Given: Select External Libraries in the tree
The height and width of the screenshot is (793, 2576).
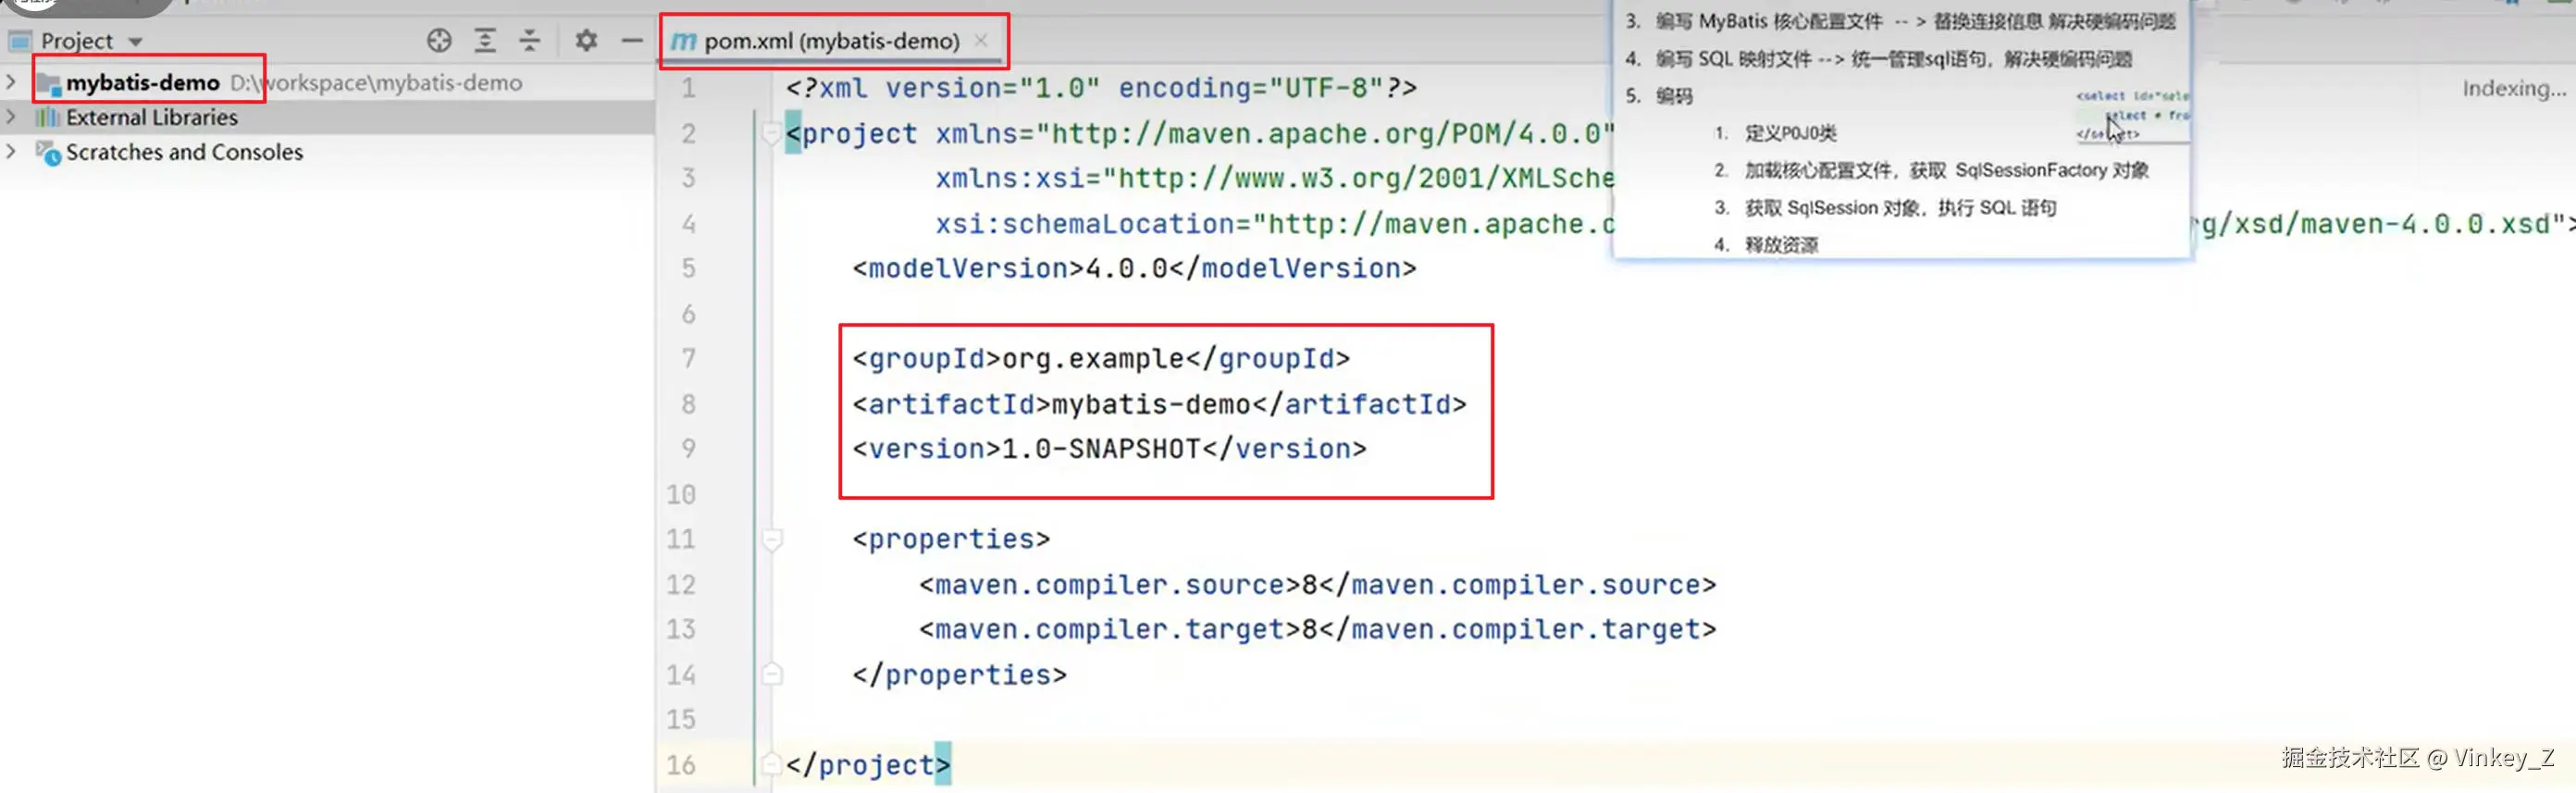Looking at the screenshot, I should click(x=152, y=118).
